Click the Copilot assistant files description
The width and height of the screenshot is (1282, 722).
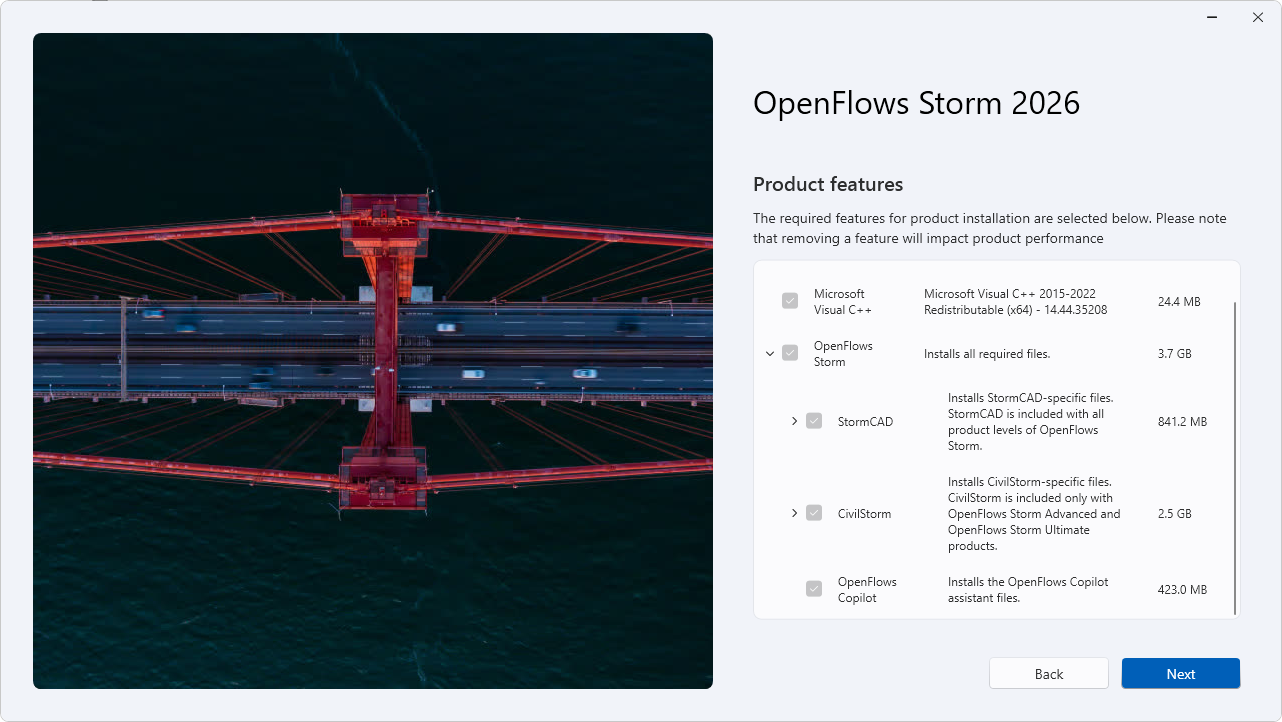(1028, 589)
